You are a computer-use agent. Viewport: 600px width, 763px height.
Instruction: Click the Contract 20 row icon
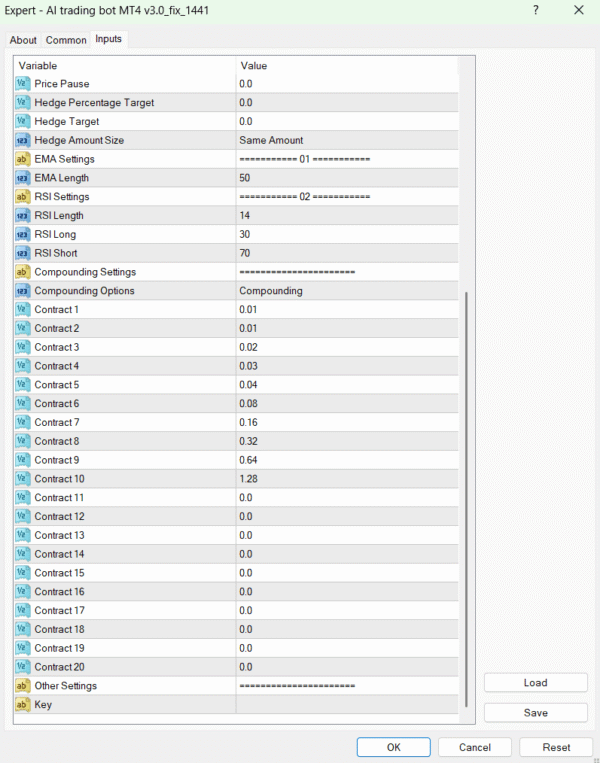click(x=22, y=667)
